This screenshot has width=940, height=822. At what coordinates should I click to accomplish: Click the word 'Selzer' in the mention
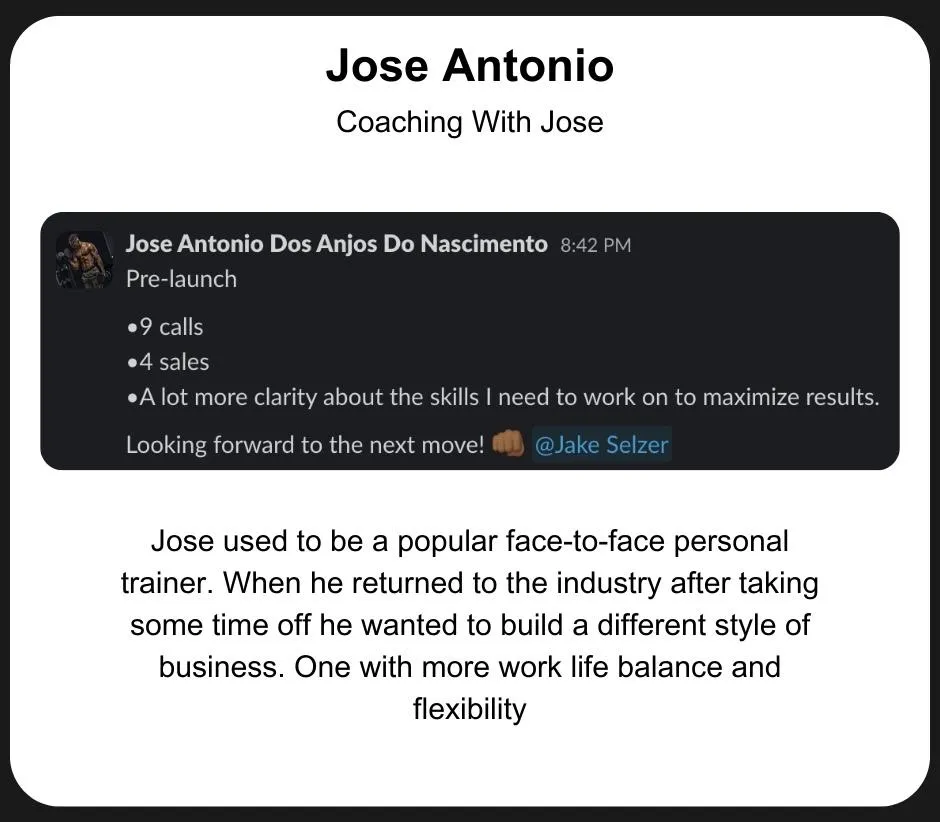637,445
